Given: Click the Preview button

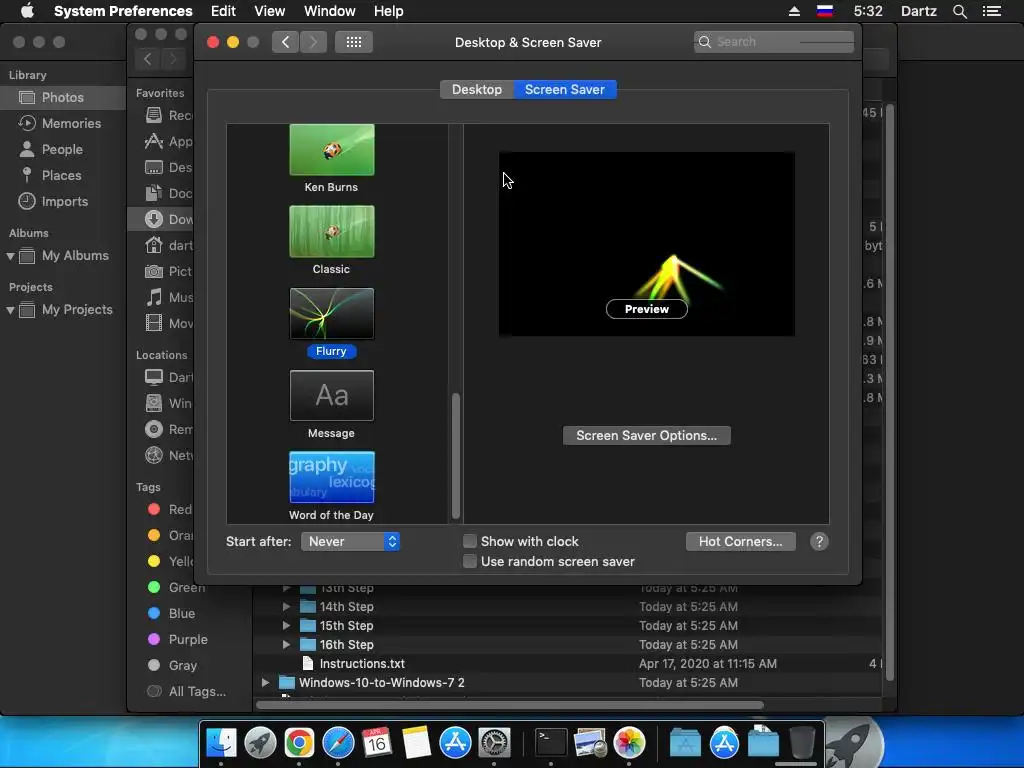Looking at the screenshot, I should [x=647, y=309].
